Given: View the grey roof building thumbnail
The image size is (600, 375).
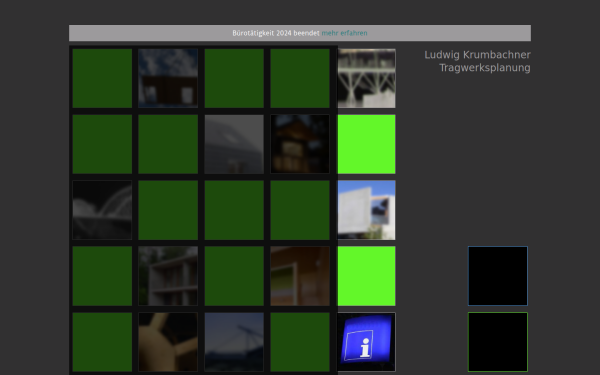Looking at the screenshot, I should click(x=234, y=144).
